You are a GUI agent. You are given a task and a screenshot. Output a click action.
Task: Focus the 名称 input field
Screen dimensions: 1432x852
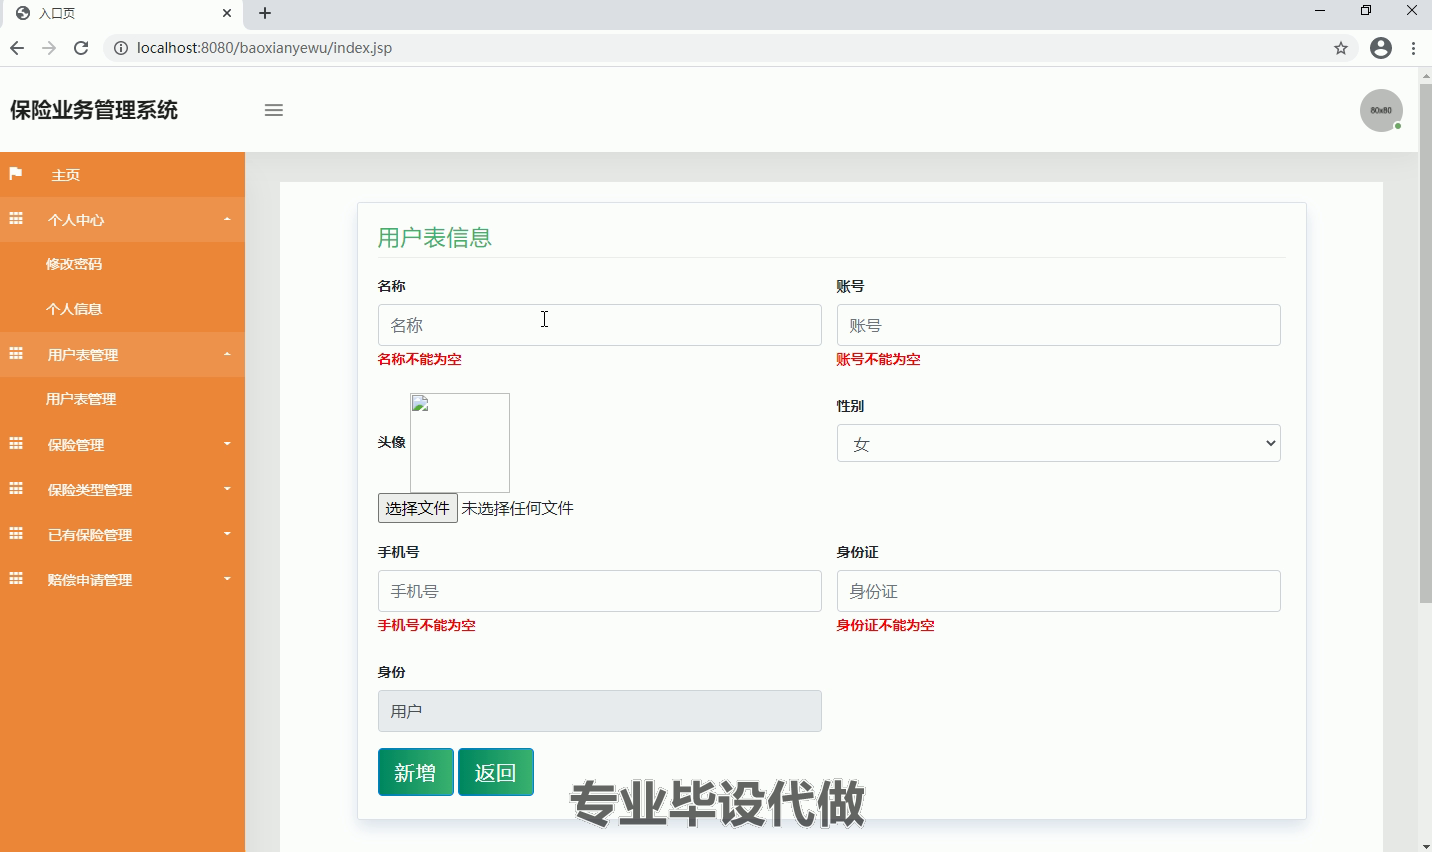[599, 325]
